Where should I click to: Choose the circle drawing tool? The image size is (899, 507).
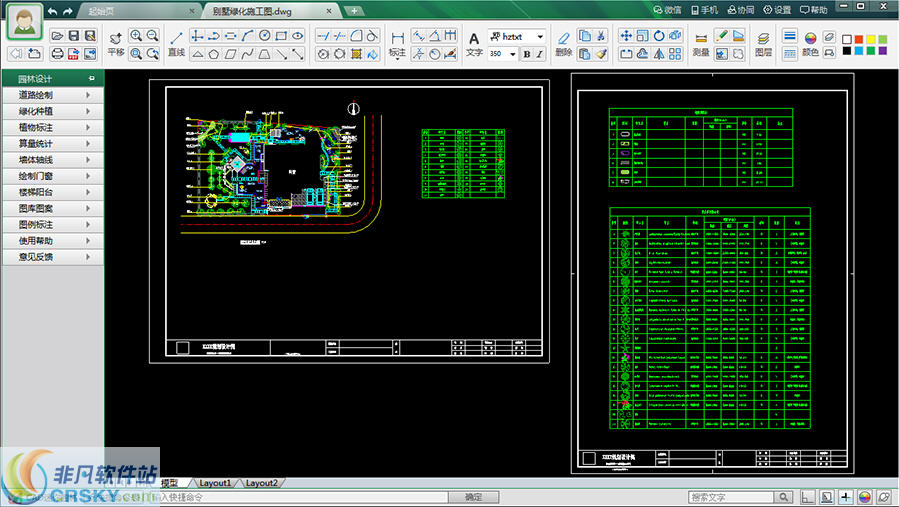pyautogui.click(x=264, y=36)
